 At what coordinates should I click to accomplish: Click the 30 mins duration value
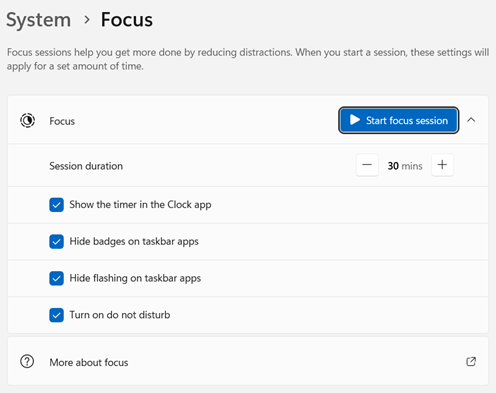click(x=405, y=166)
